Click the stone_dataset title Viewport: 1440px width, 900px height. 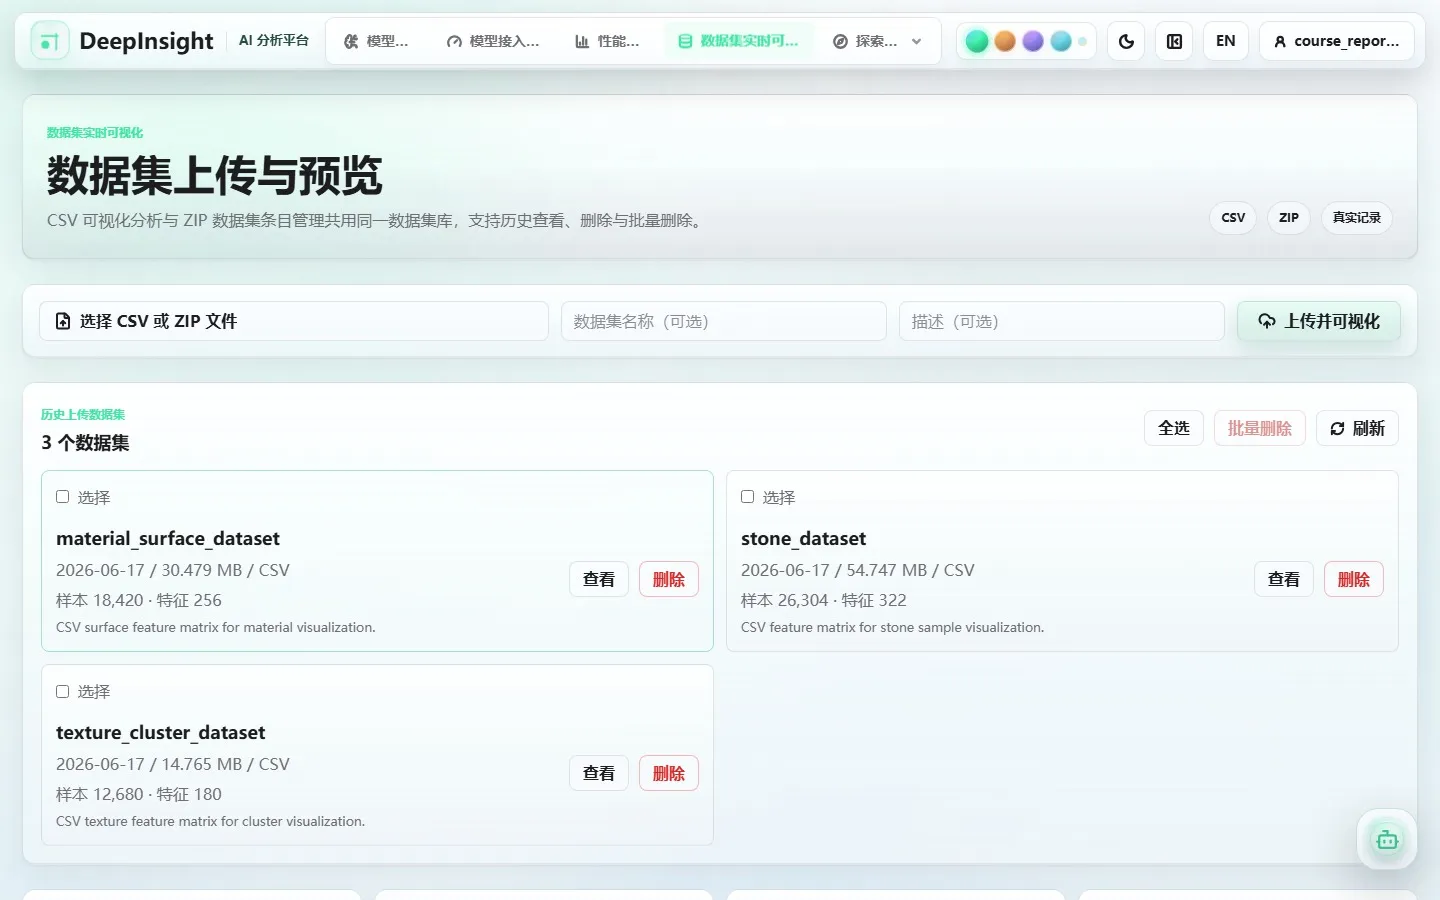tap(804, 539)
